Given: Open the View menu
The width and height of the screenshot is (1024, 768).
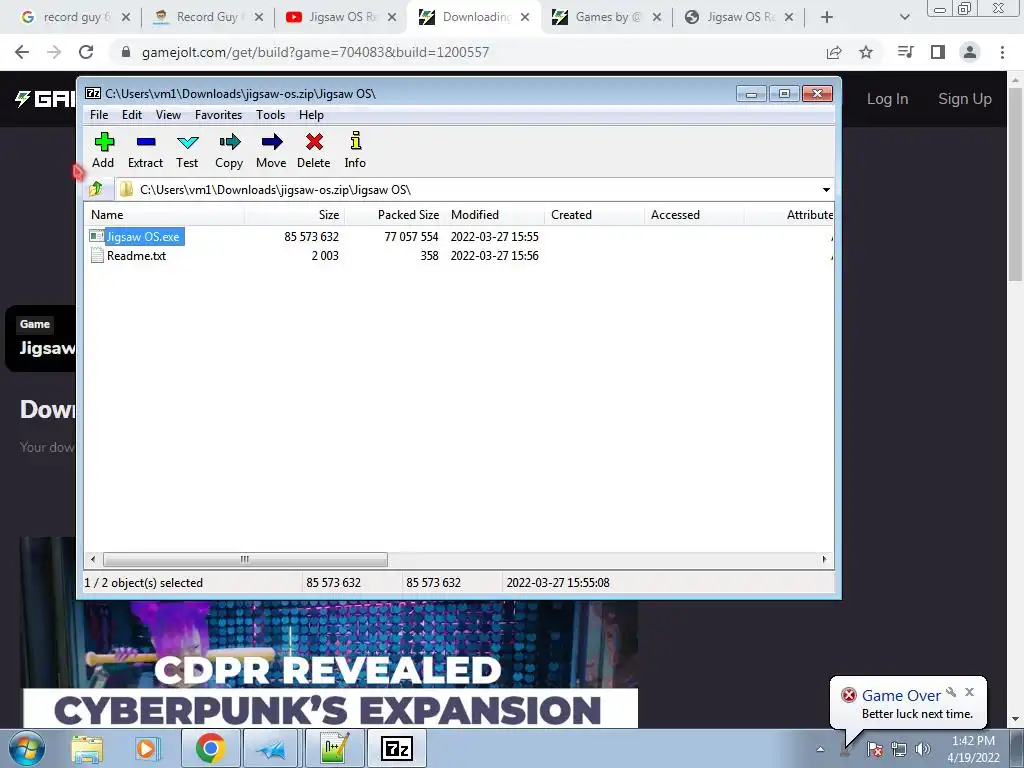Looking at the screenshot, I should pos(168,115).
